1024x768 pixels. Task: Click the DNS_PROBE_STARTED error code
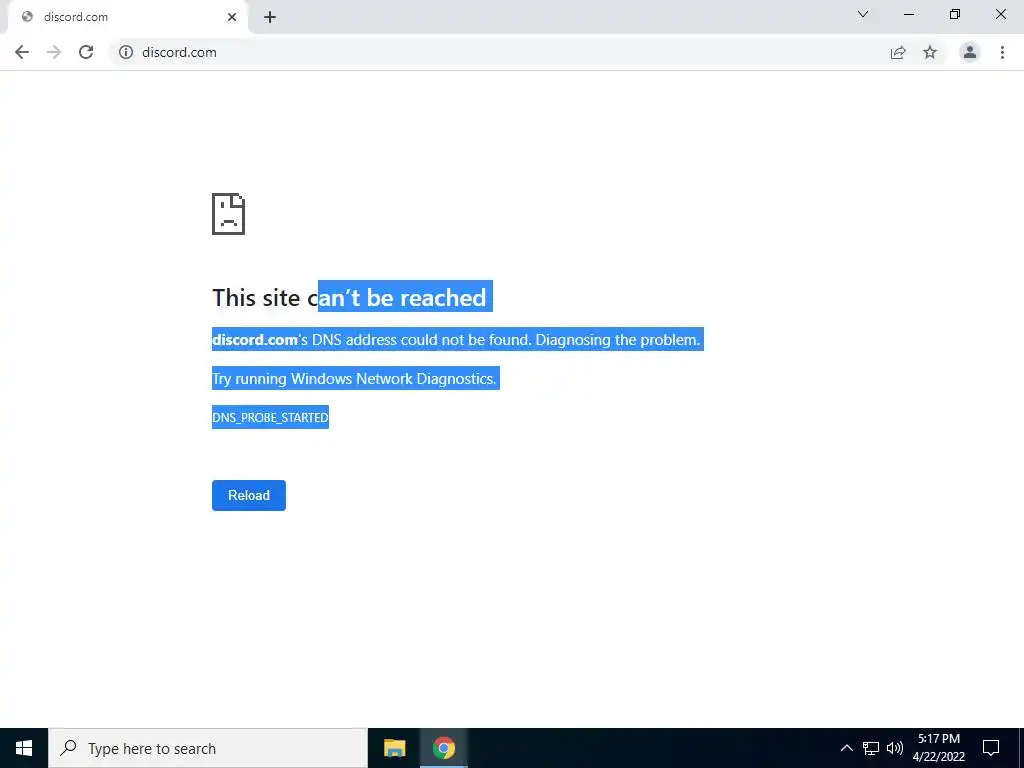[270, 417]
